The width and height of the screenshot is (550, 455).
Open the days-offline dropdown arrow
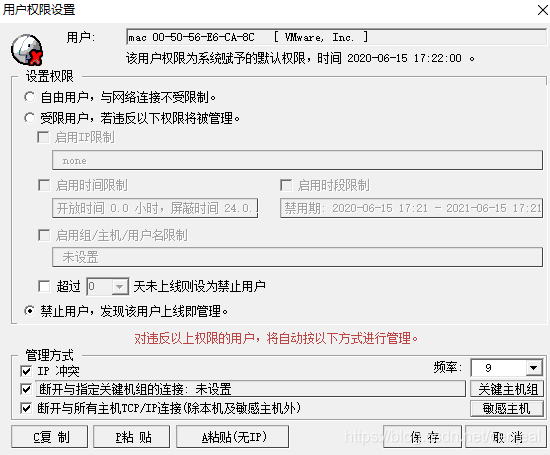click(x=120, y=287)
